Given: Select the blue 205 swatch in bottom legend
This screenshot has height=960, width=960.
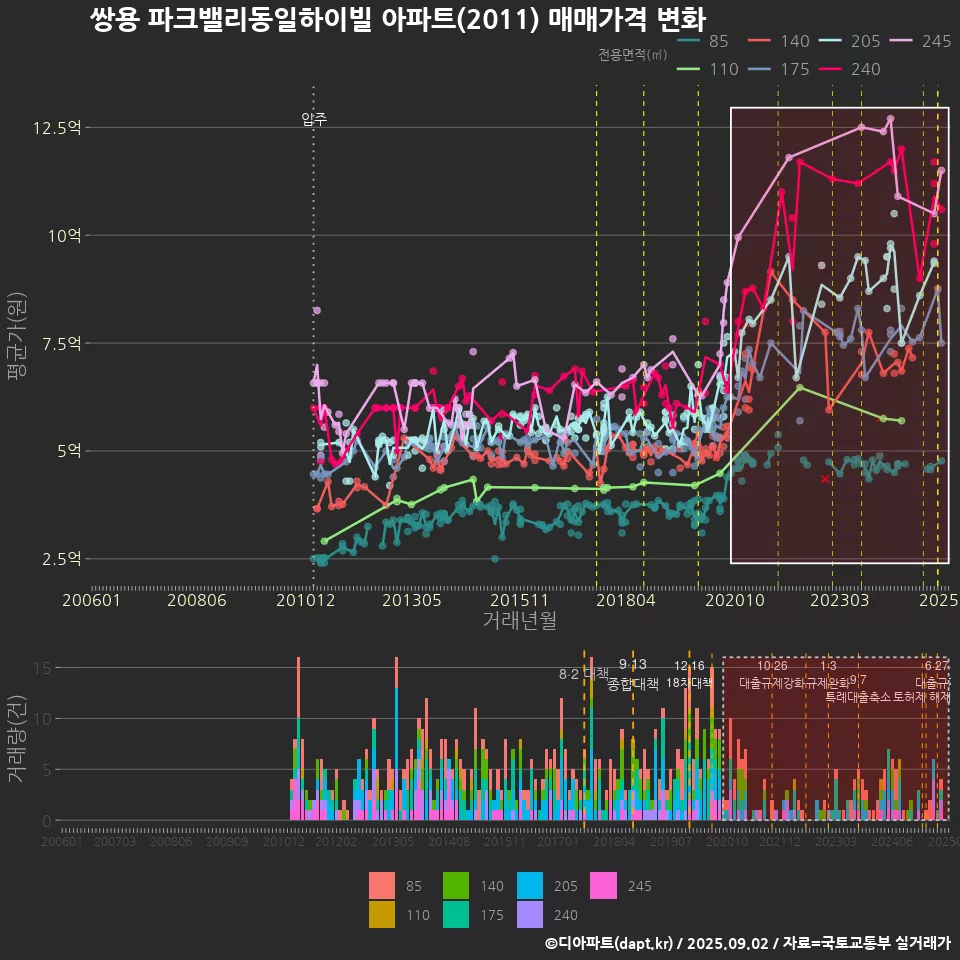Looking at the screenshot, I should 530,885.
